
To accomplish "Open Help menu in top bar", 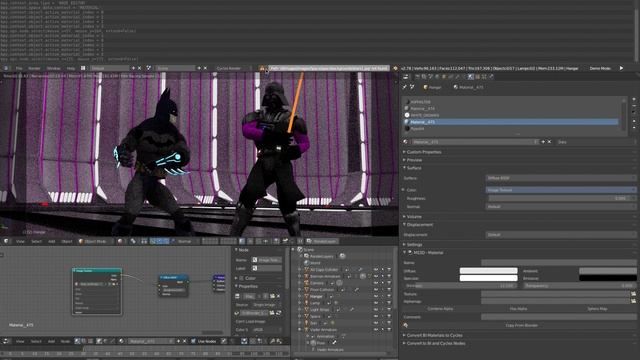I will click(x=71, y=68).
